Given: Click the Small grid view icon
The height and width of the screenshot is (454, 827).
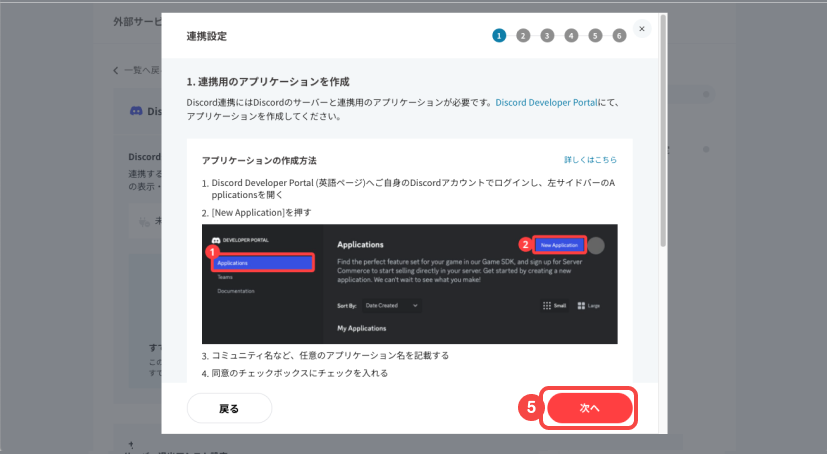Looking at the screenshot, I should click(x=553, y=306).
